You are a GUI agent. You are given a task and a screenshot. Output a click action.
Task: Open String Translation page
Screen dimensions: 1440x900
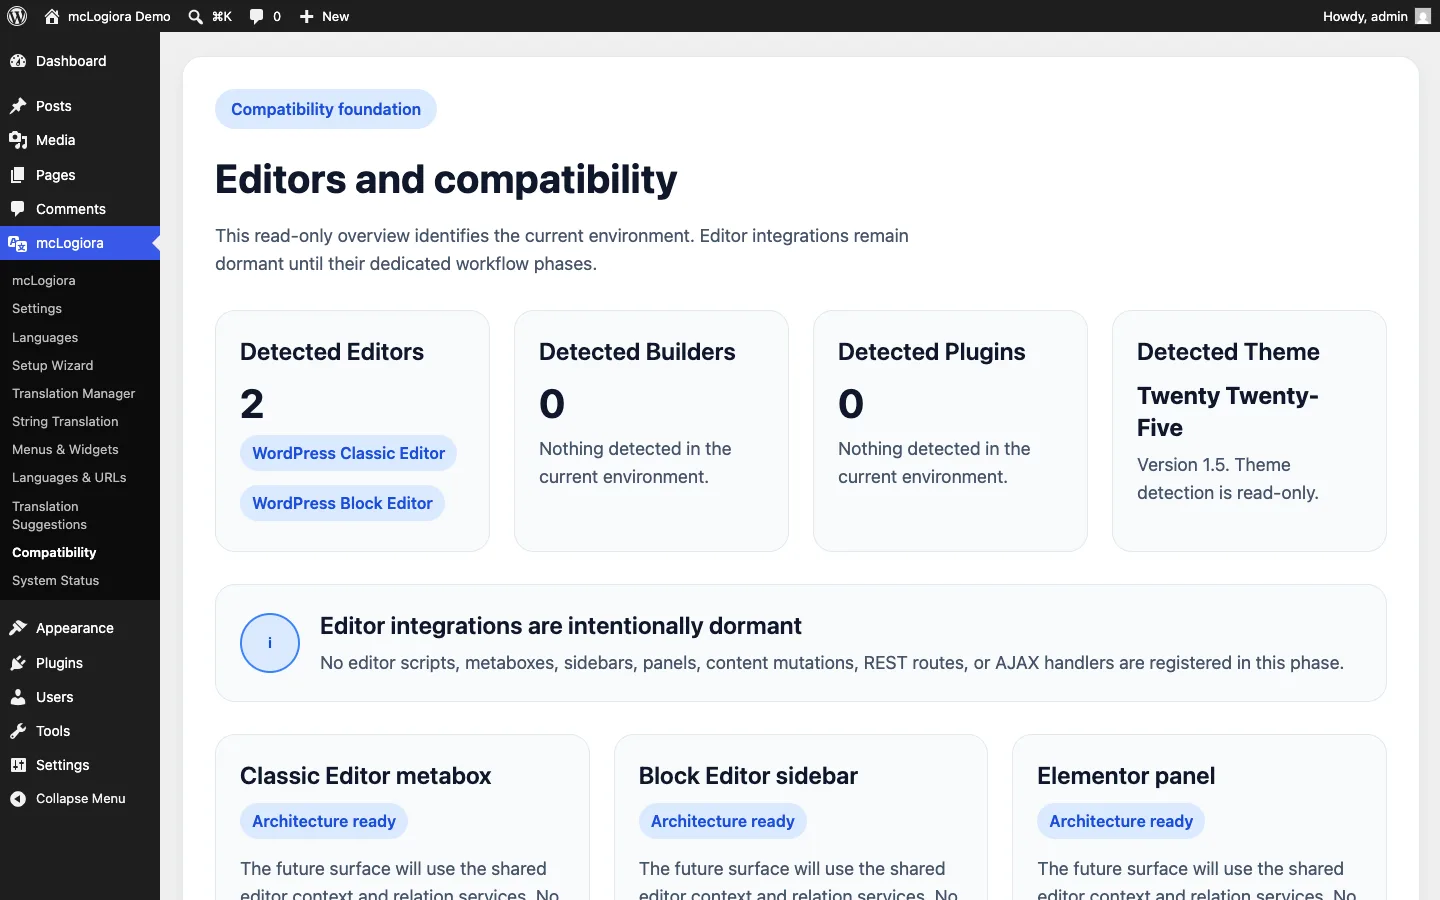65,422
